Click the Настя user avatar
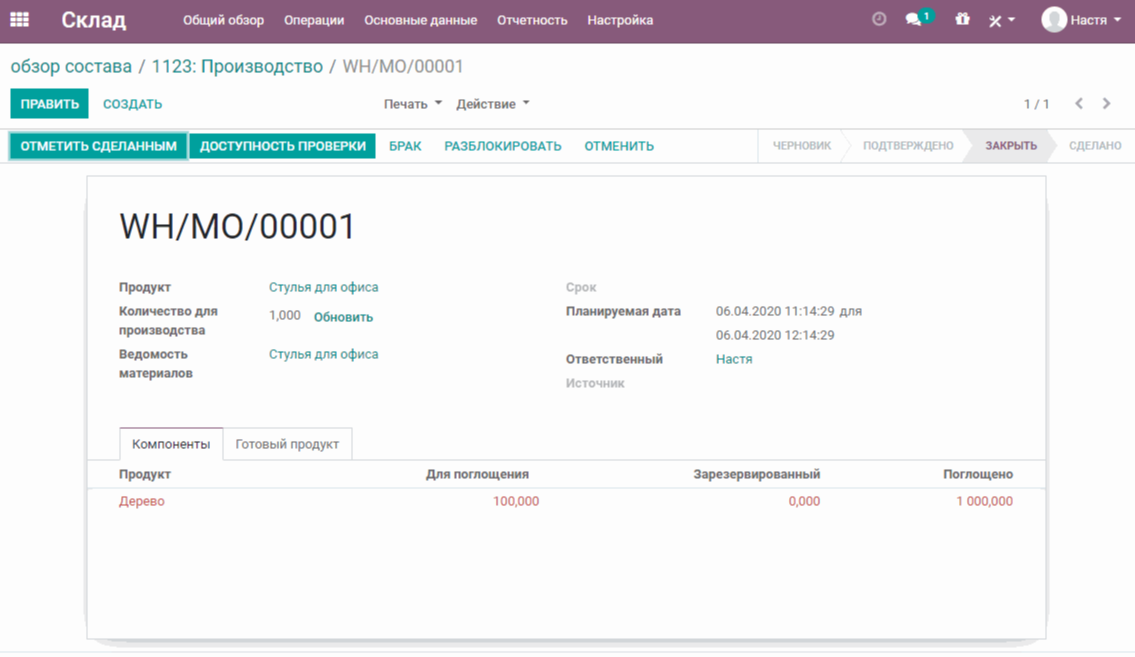The width and height of the screenshot is (1135, 657). click(1054, 20)
